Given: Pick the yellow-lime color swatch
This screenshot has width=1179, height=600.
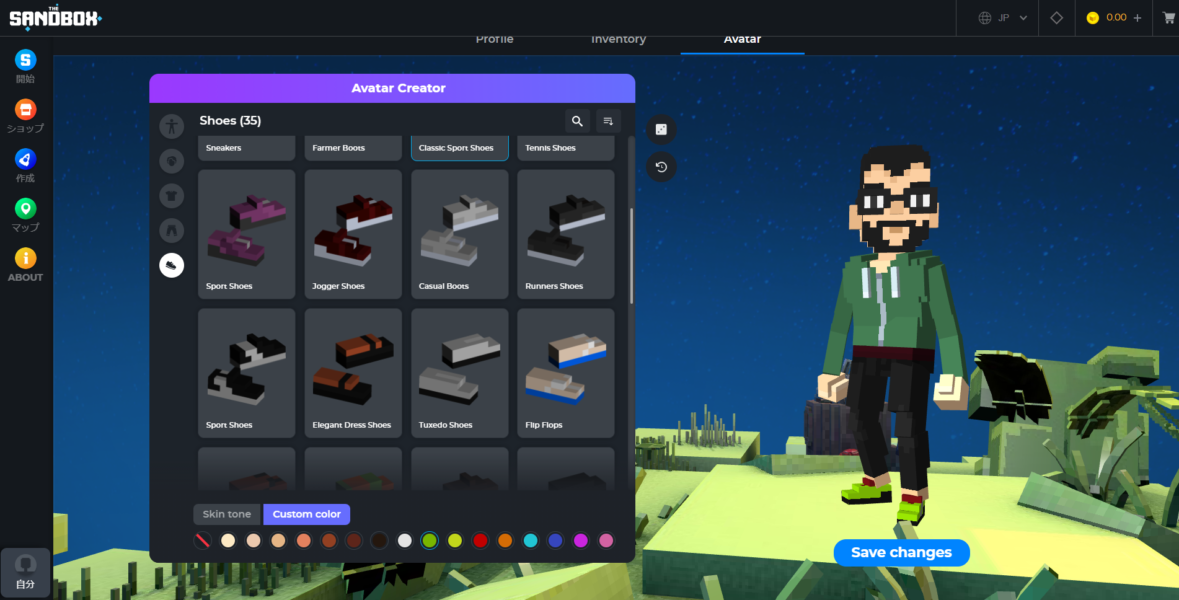Looking at the screenshot, I should (x=455, y=541).
